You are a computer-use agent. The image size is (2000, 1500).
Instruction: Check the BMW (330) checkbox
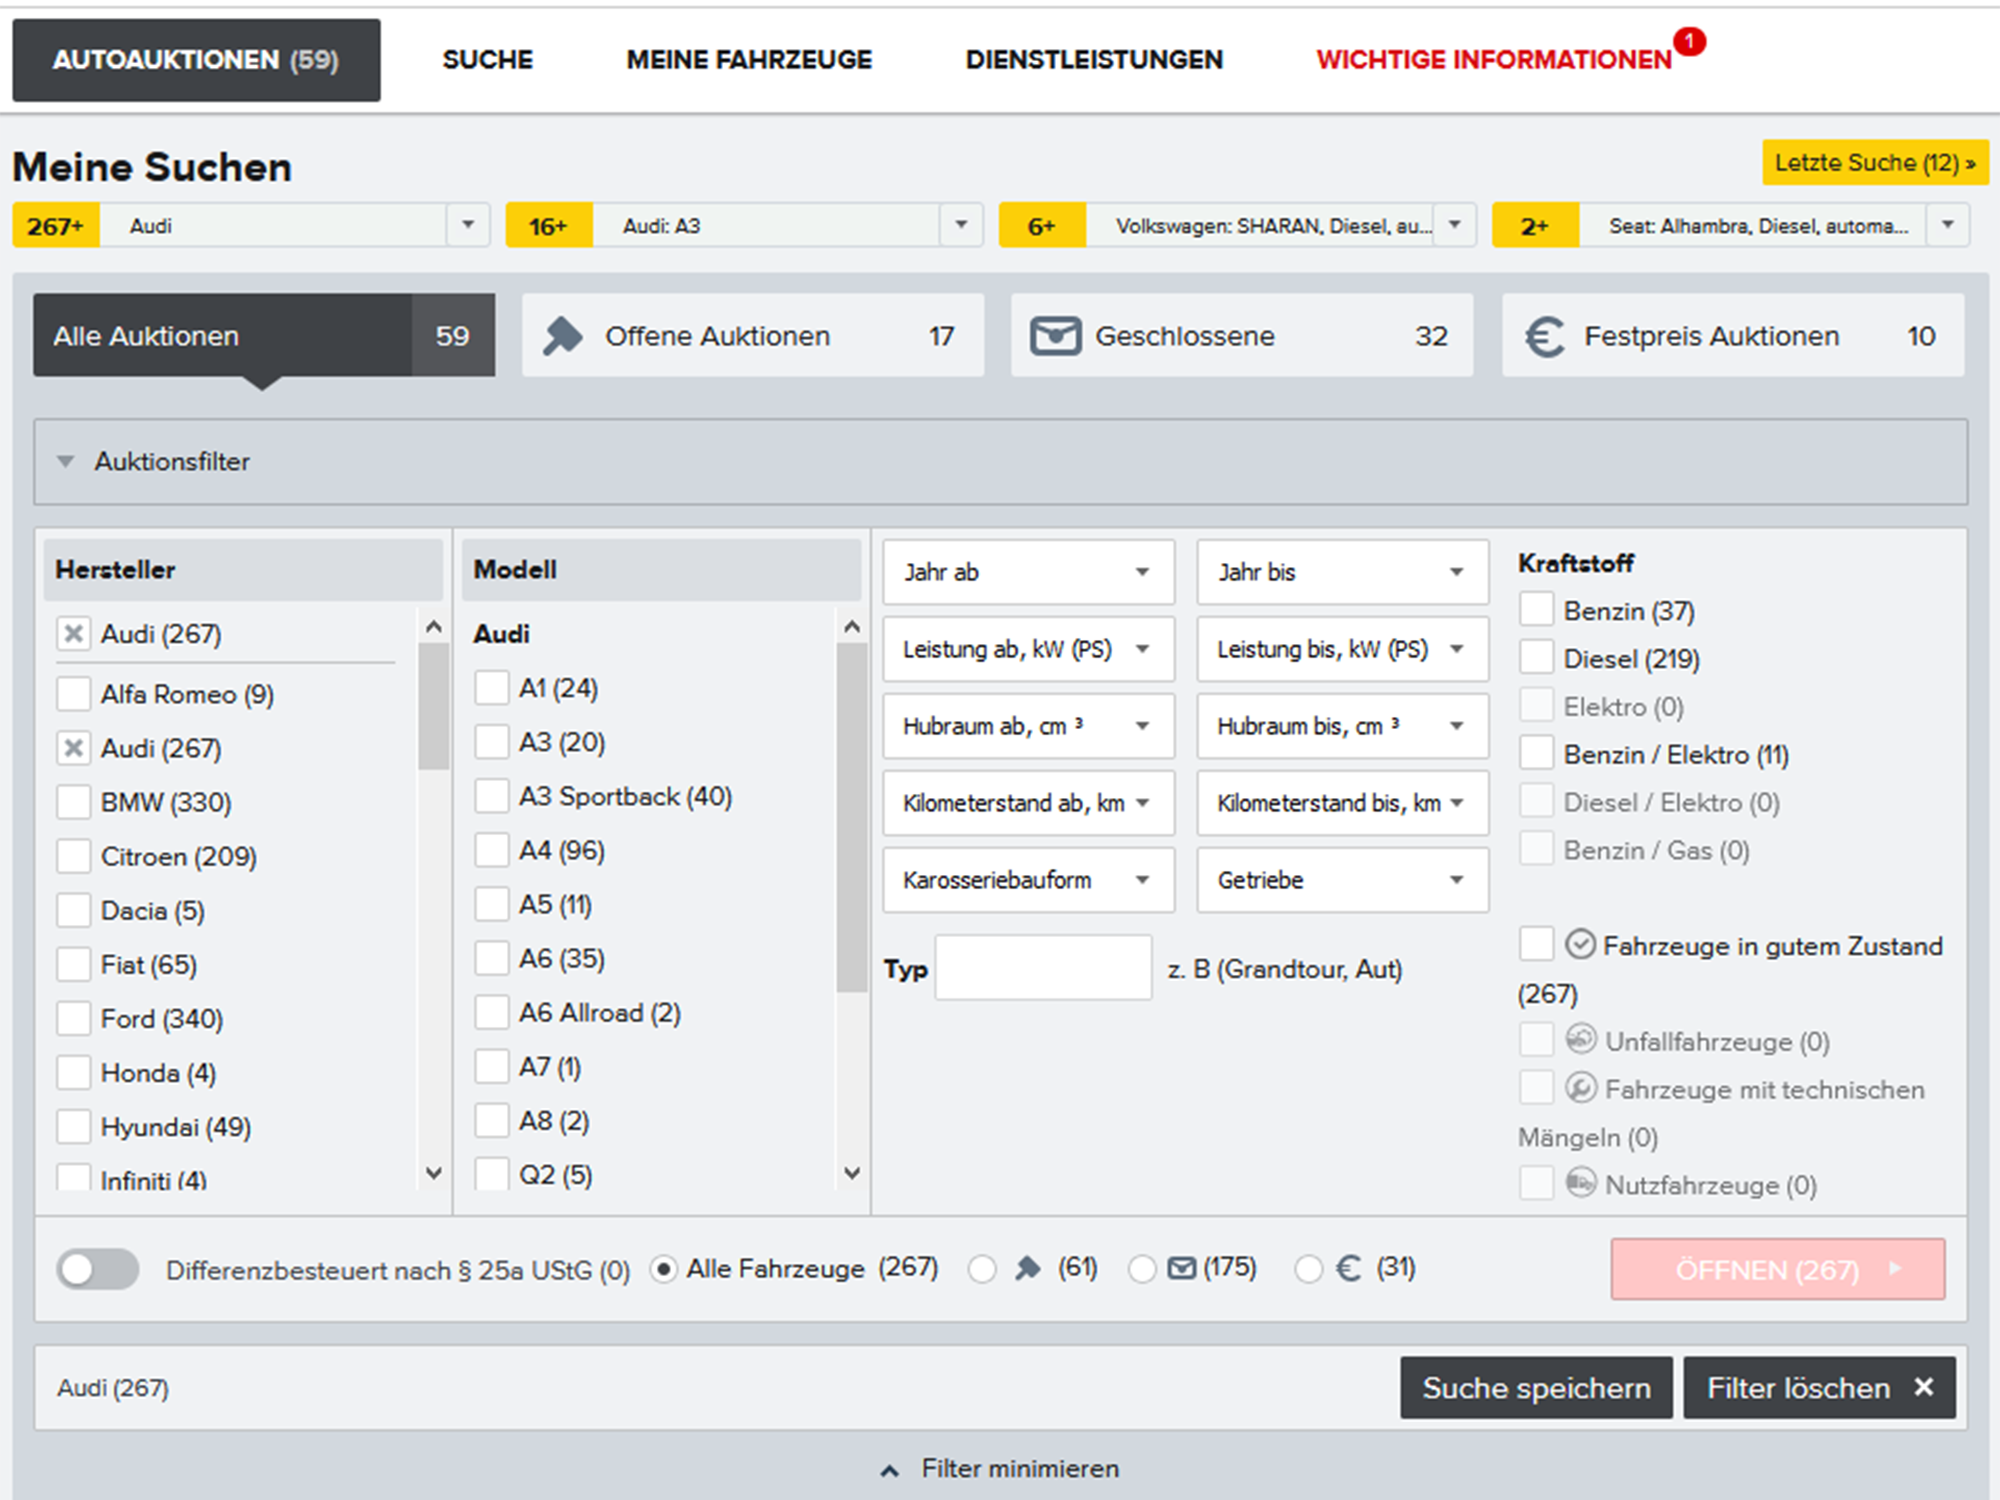pos(73,801)
